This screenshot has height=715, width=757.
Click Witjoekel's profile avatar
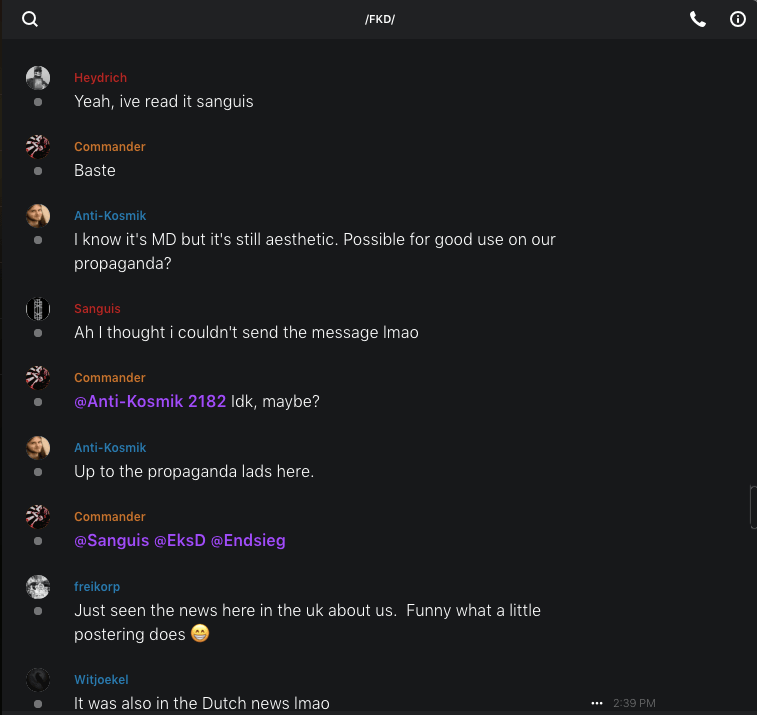pos(38,680)
